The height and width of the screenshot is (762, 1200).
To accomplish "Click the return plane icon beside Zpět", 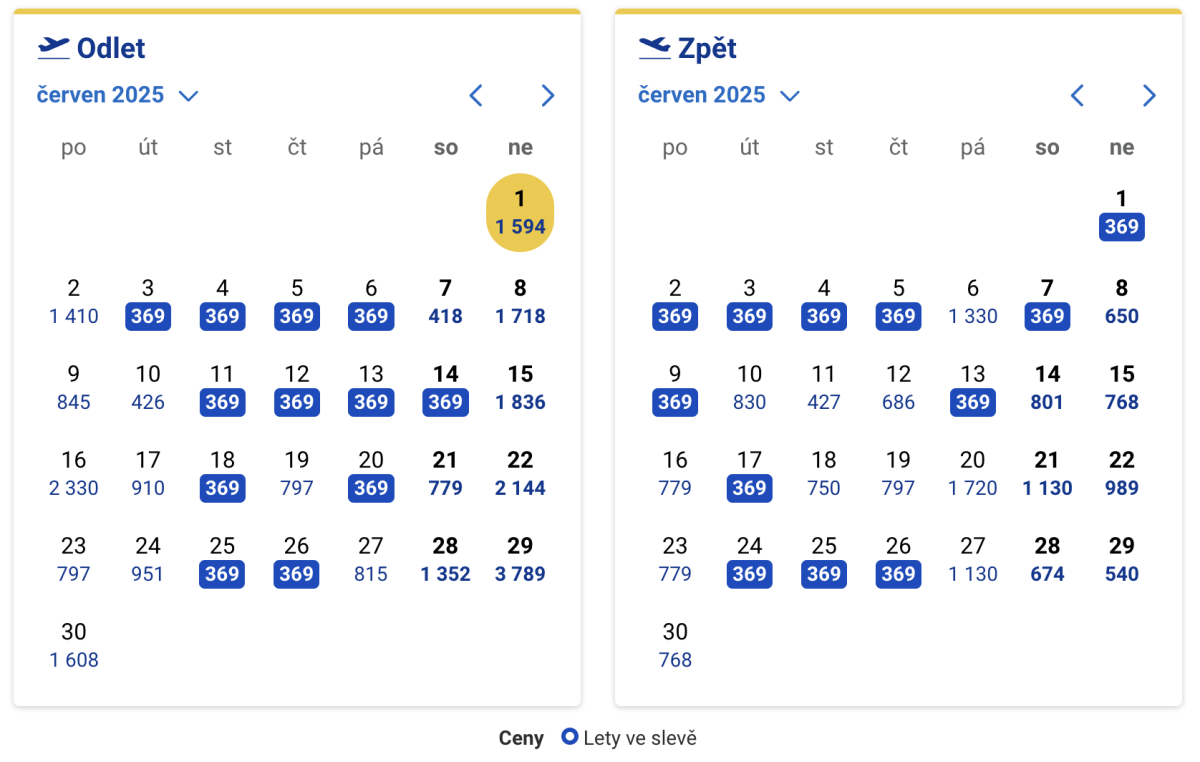I will pos(654,47).
